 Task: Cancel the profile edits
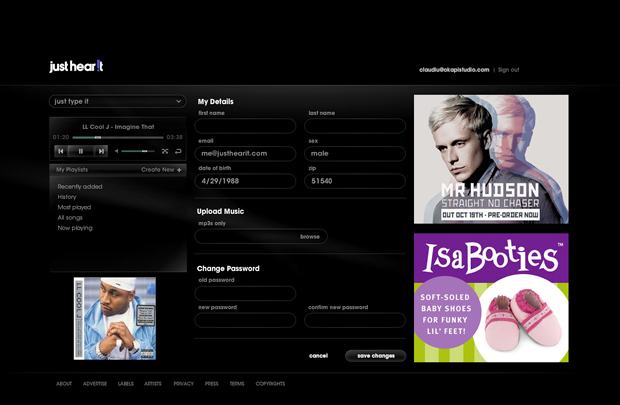pyautogui.click(x=318, y=356)
